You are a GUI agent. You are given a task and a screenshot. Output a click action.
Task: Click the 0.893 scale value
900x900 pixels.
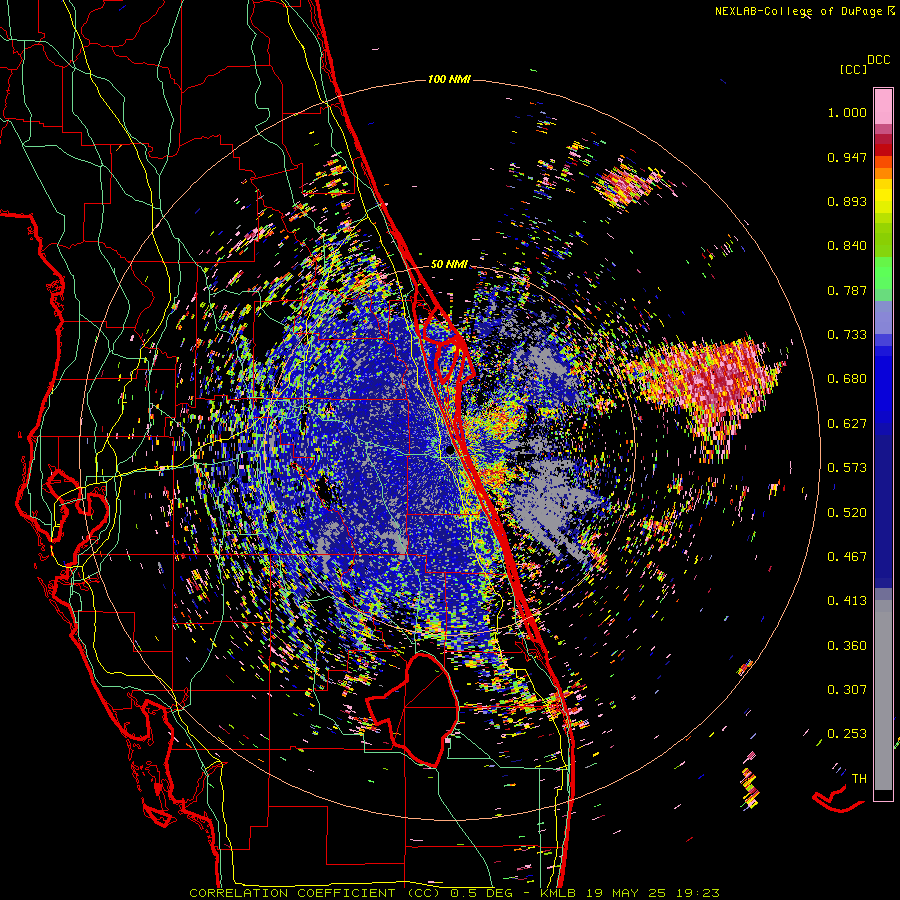click(847, 201)
